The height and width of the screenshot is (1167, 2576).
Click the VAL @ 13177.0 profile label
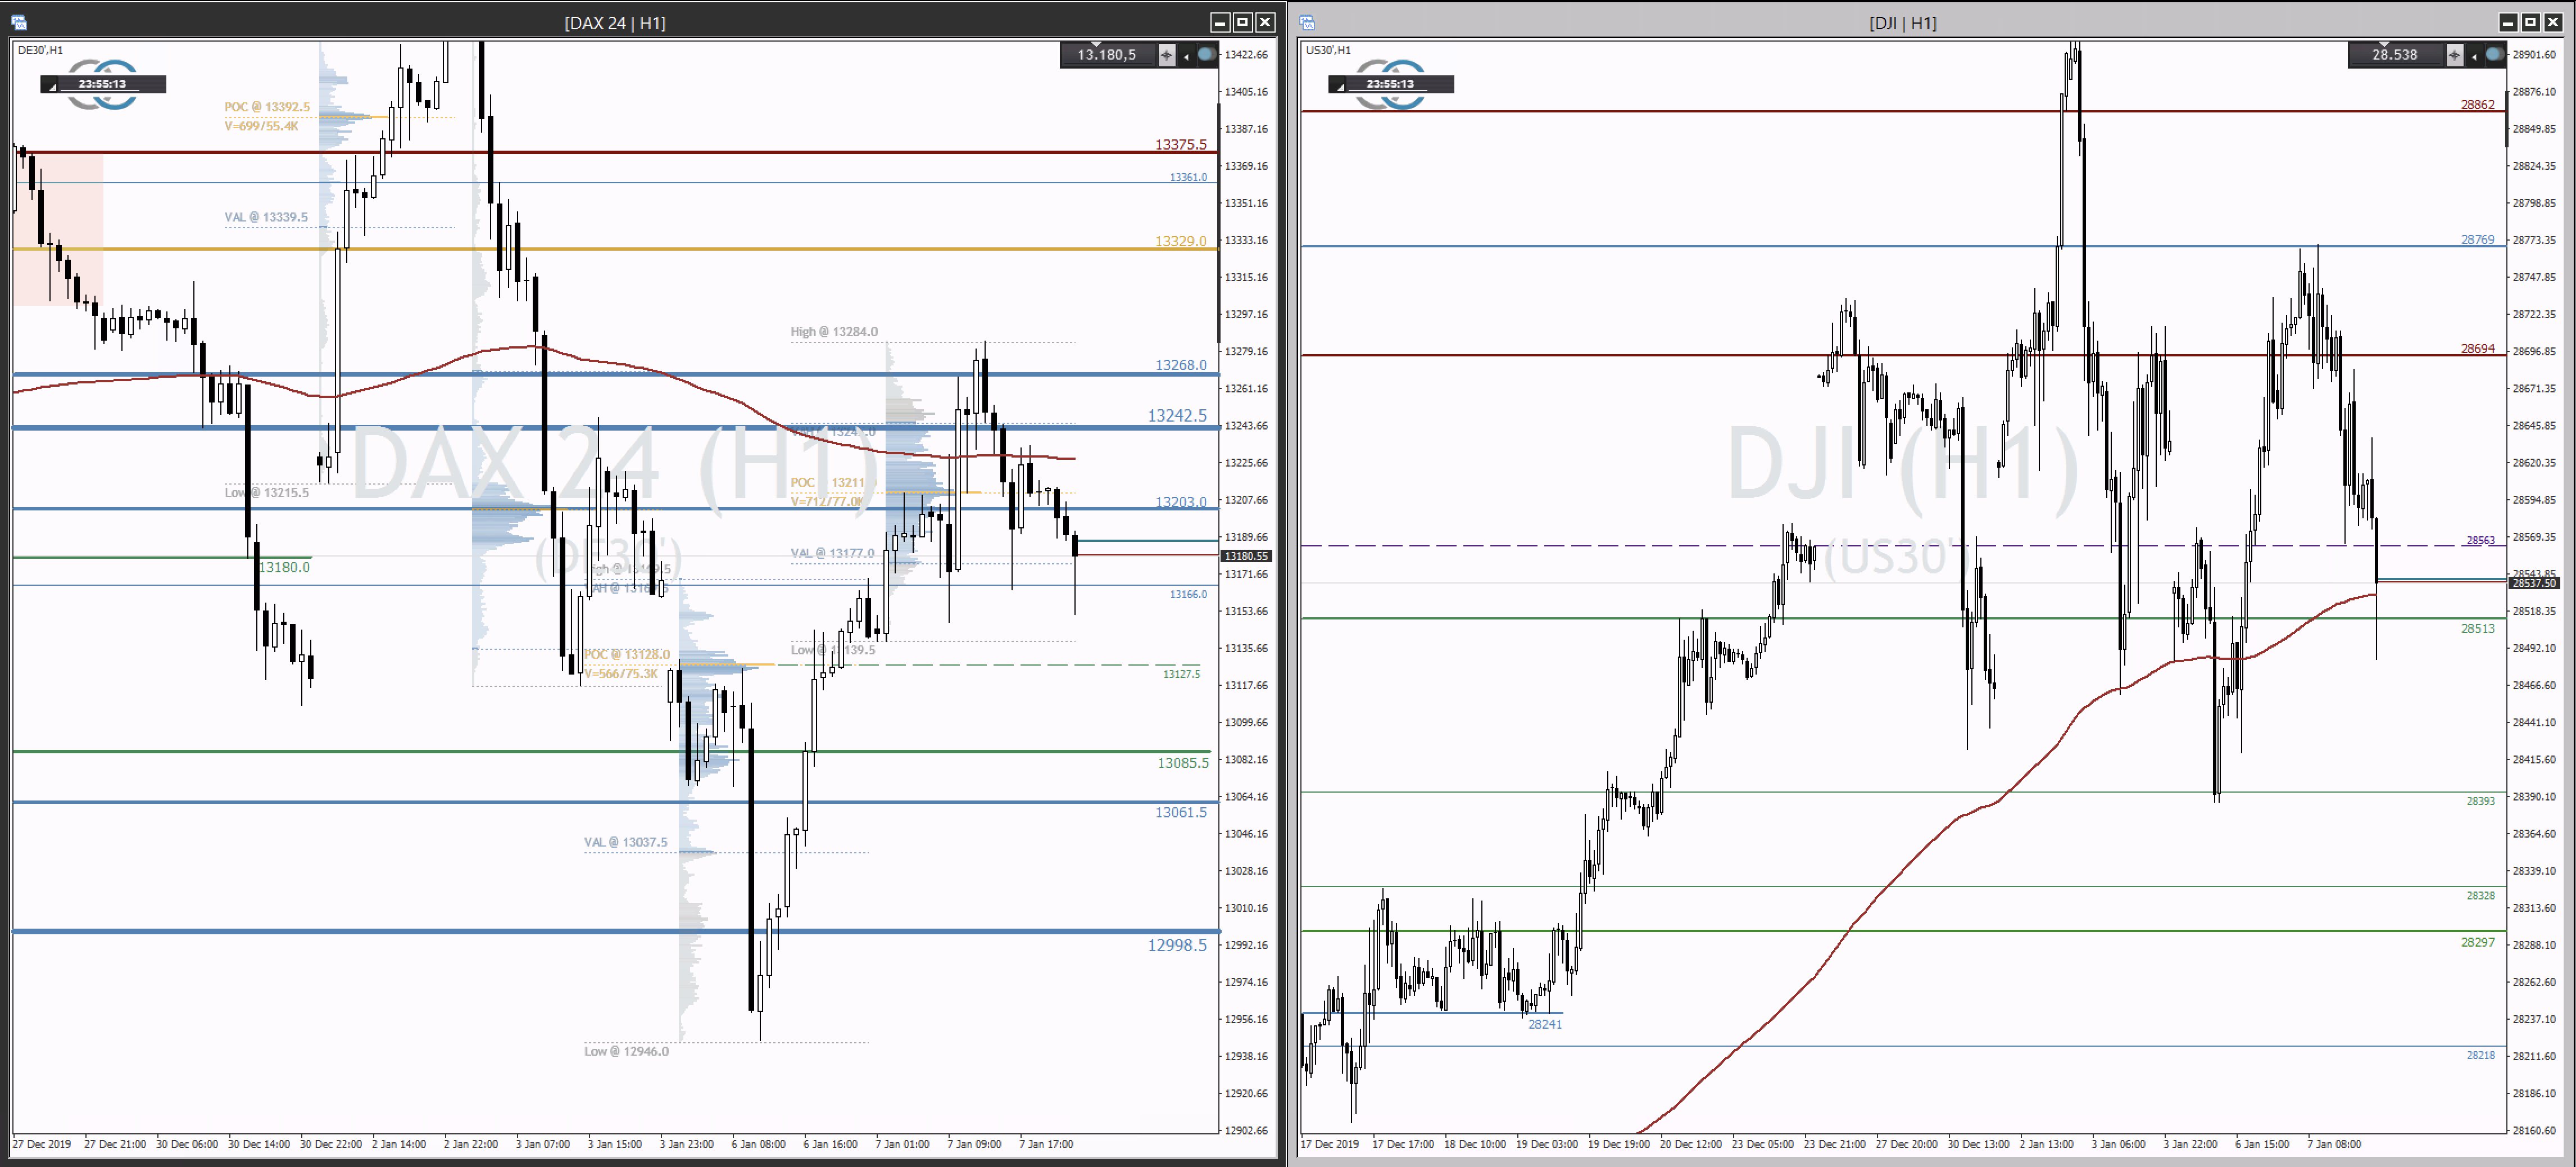click(832, 553)
